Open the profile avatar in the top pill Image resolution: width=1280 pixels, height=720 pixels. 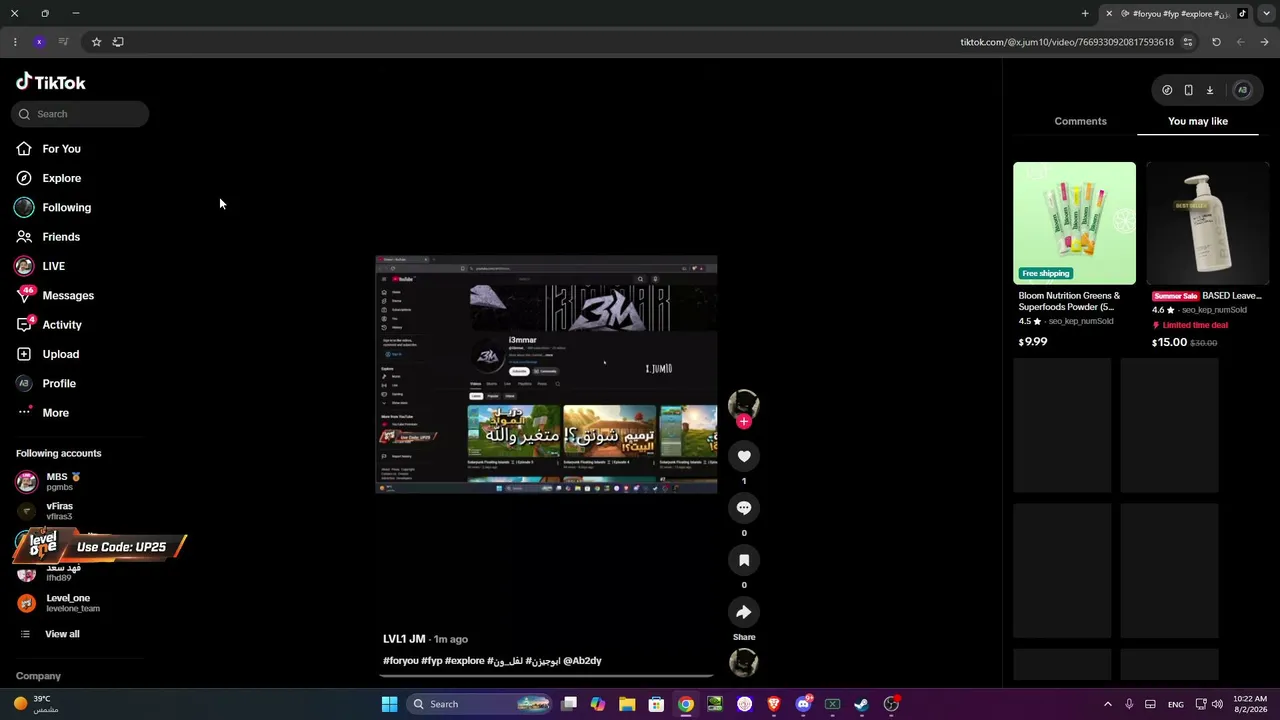(x=1243, y=90)
